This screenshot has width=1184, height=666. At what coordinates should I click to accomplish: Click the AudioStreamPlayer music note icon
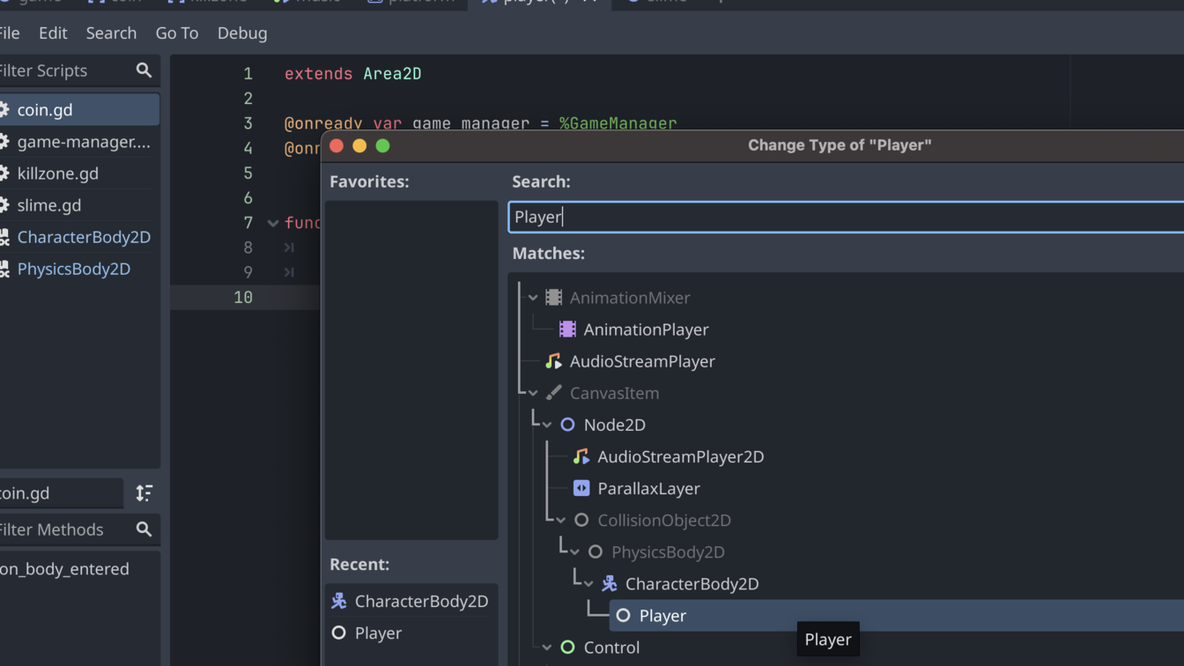tap(553, 361)
